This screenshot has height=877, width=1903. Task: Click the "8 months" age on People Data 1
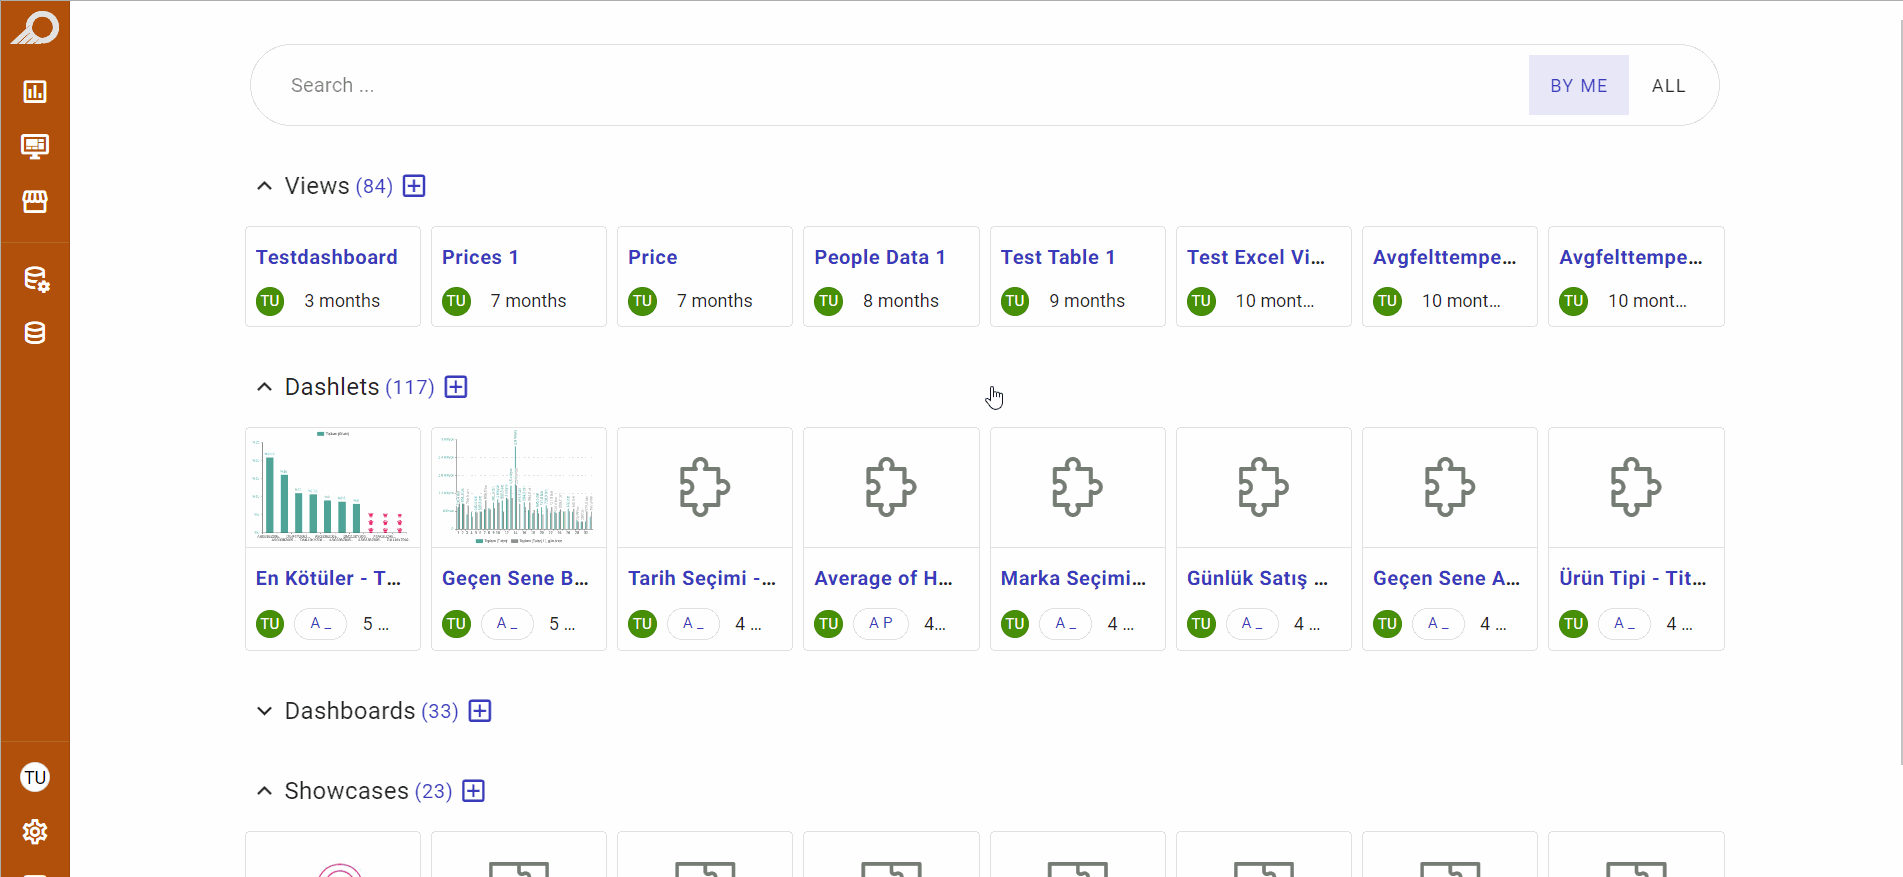click(x=901, y=301)
